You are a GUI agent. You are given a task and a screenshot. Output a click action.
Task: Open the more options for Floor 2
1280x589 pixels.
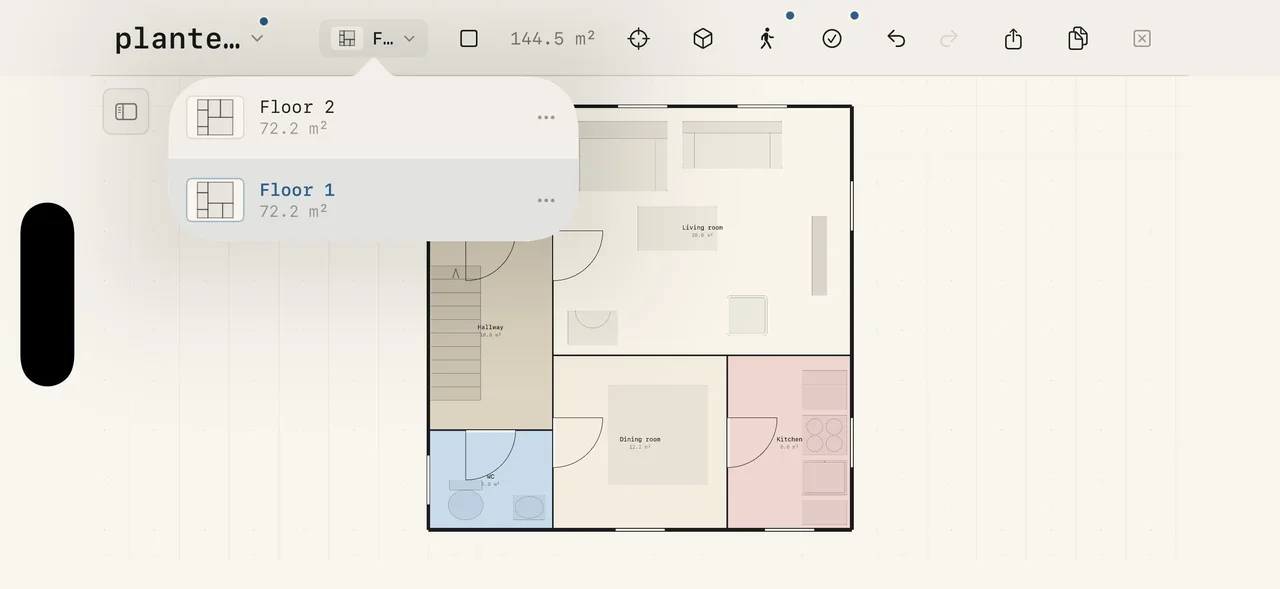point(546,117)
